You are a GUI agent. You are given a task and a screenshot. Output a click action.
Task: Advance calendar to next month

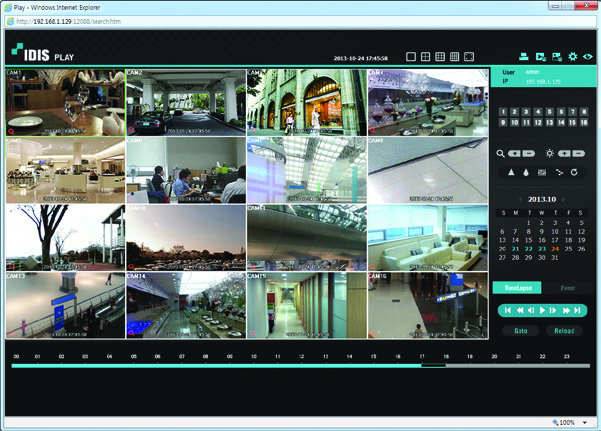coord(565,200)
